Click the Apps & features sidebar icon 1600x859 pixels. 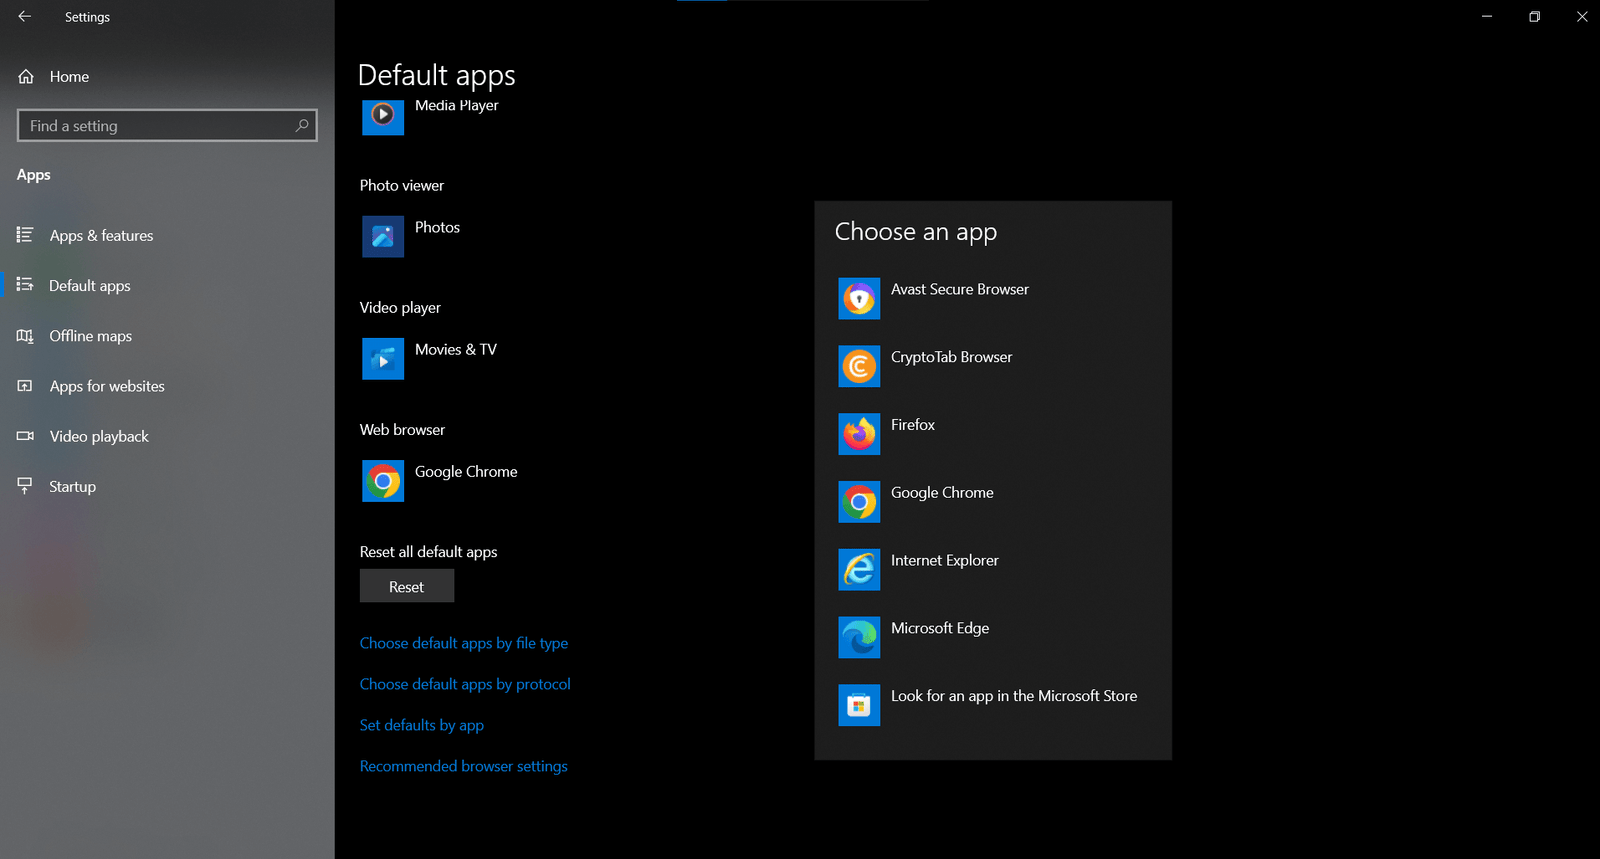pos(25,235)
